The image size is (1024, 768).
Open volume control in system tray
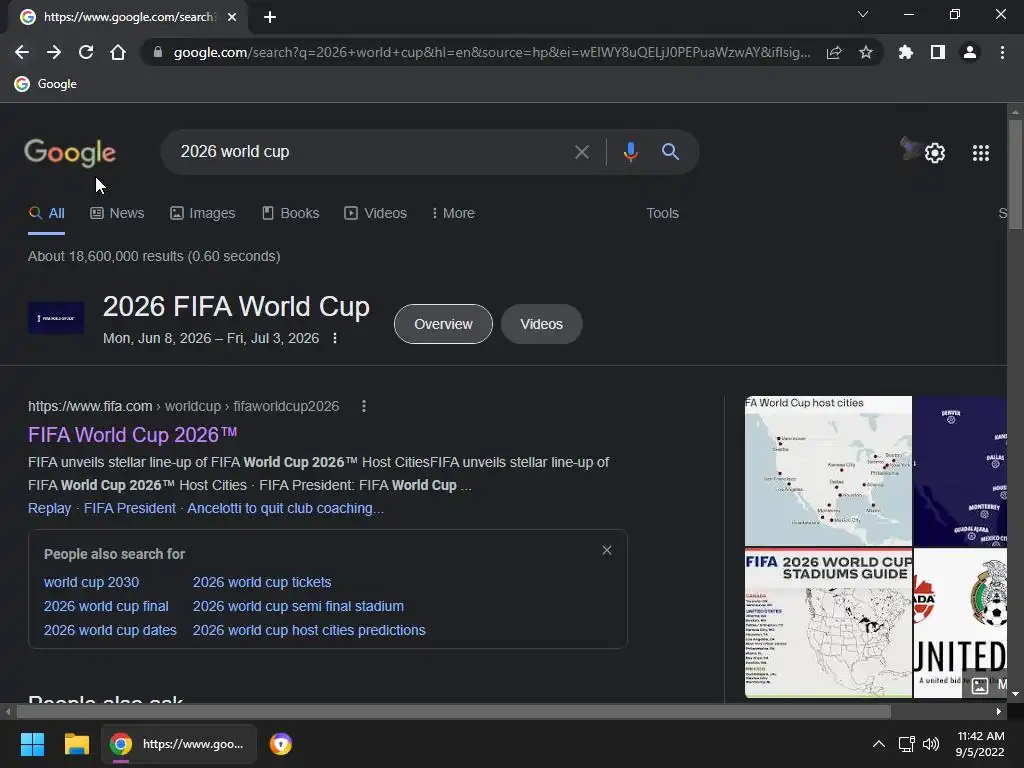point(931,744)
